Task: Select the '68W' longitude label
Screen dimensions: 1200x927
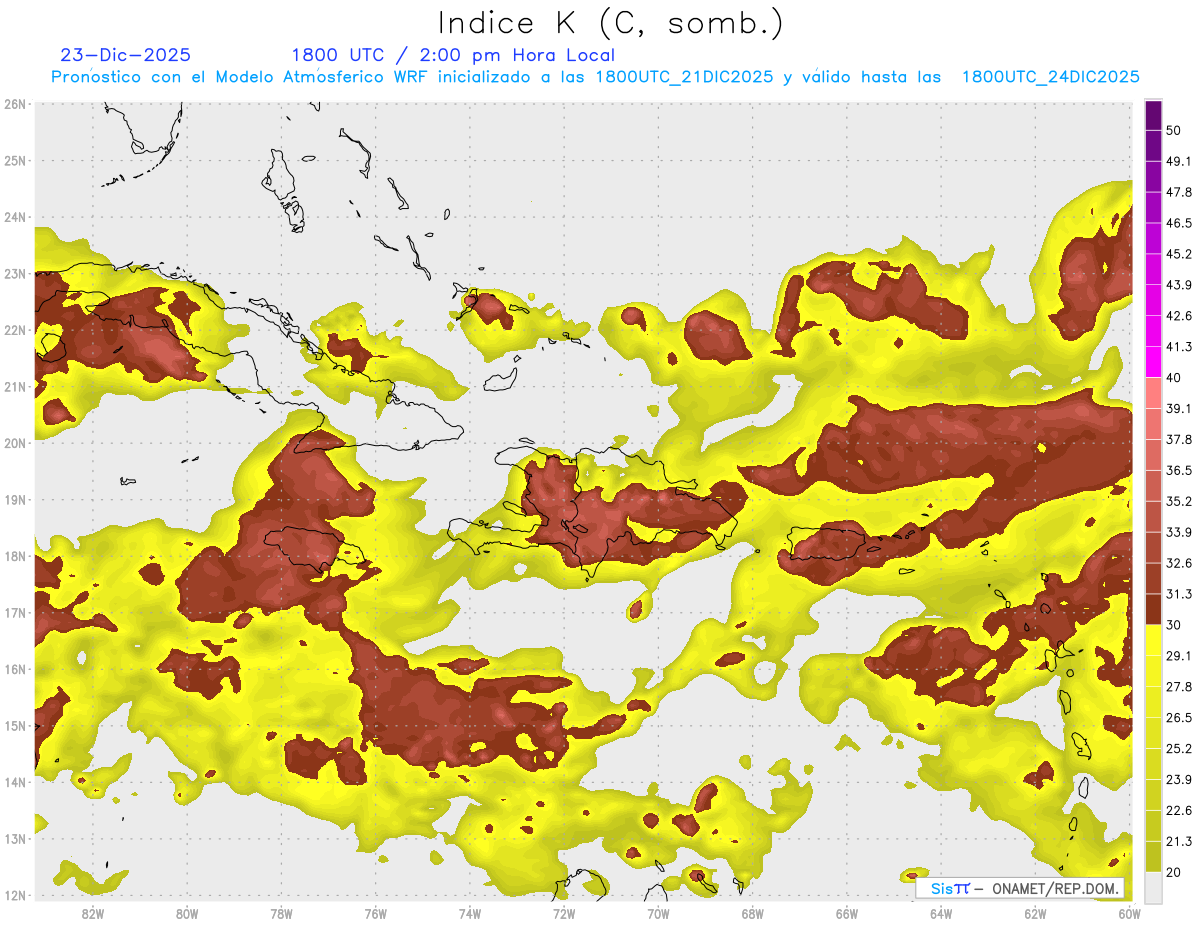Action: point(753,913)
